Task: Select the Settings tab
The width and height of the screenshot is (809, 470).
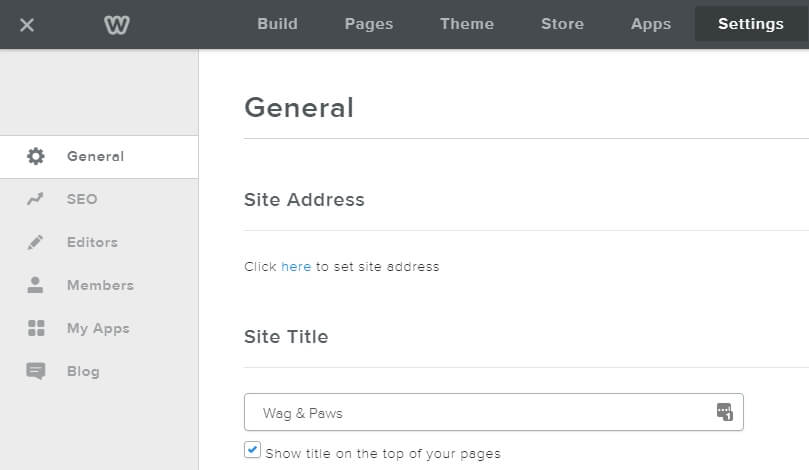Action: [751, 24]
